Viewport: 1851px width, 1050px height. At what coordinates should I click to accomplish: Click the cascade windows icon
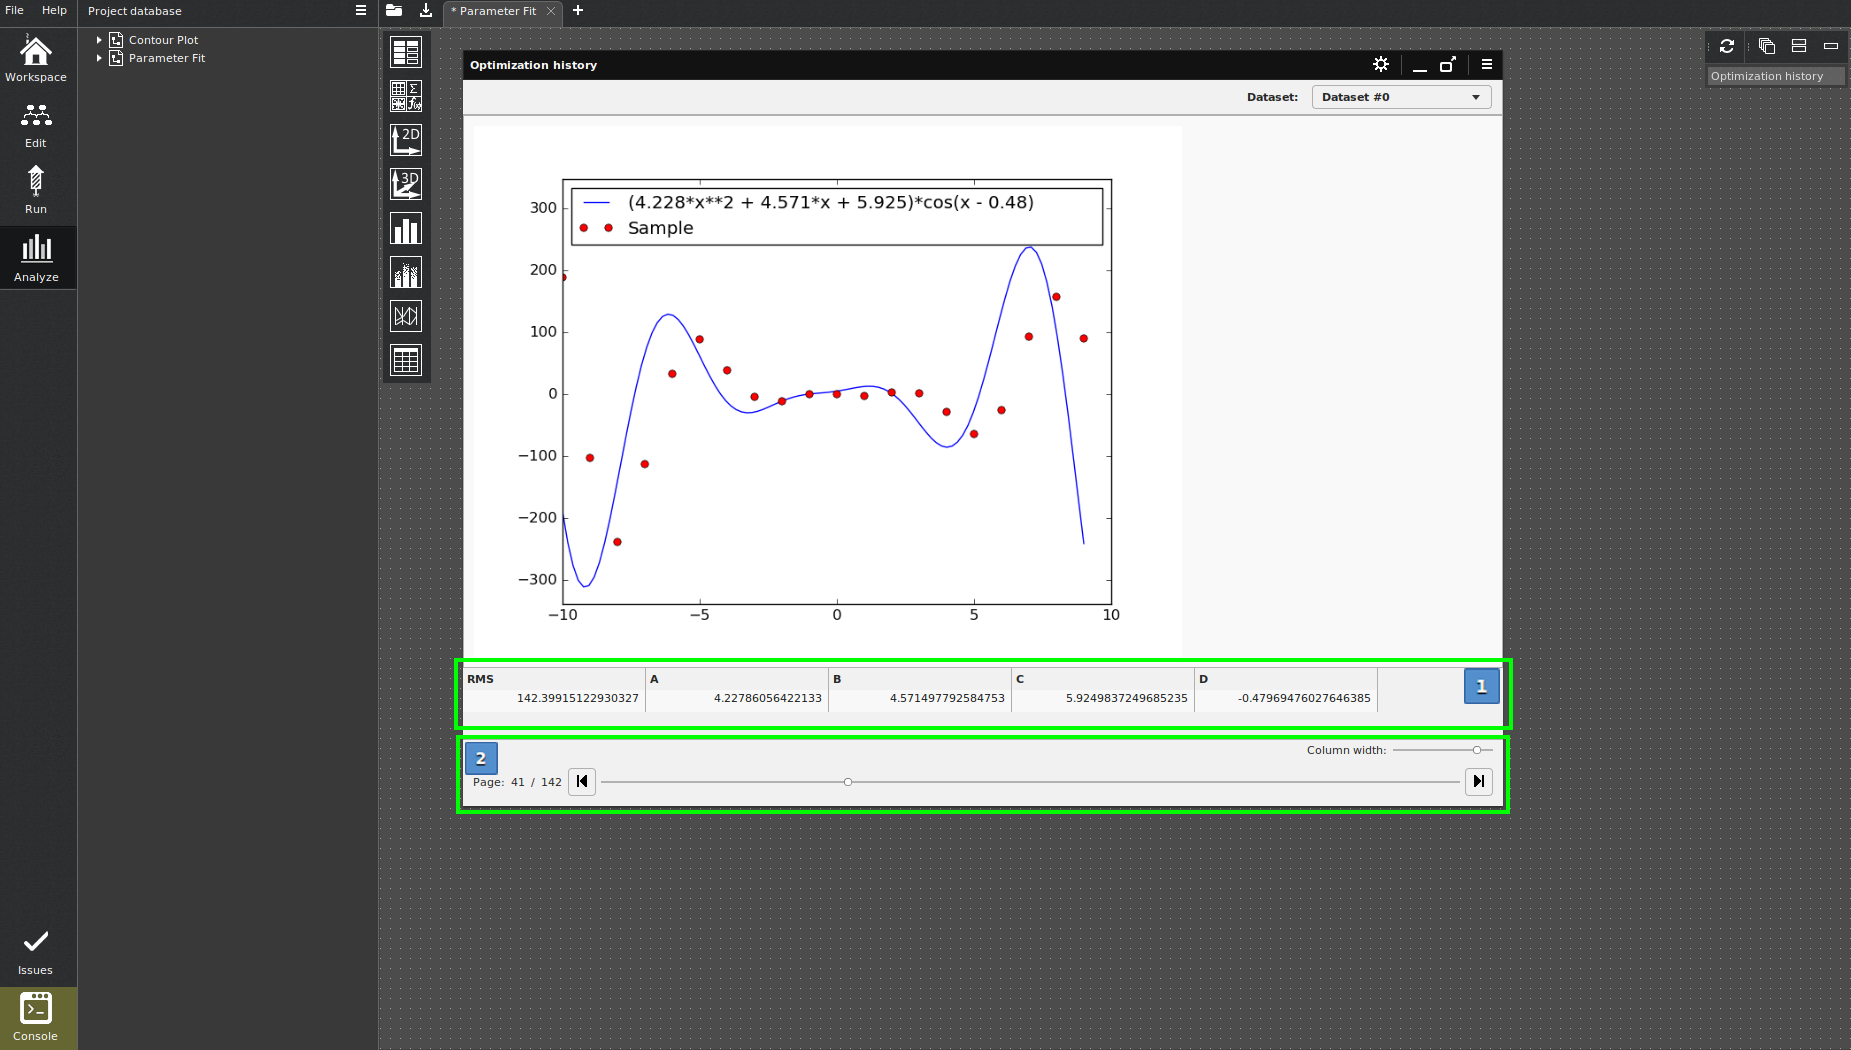point(1767,46)
